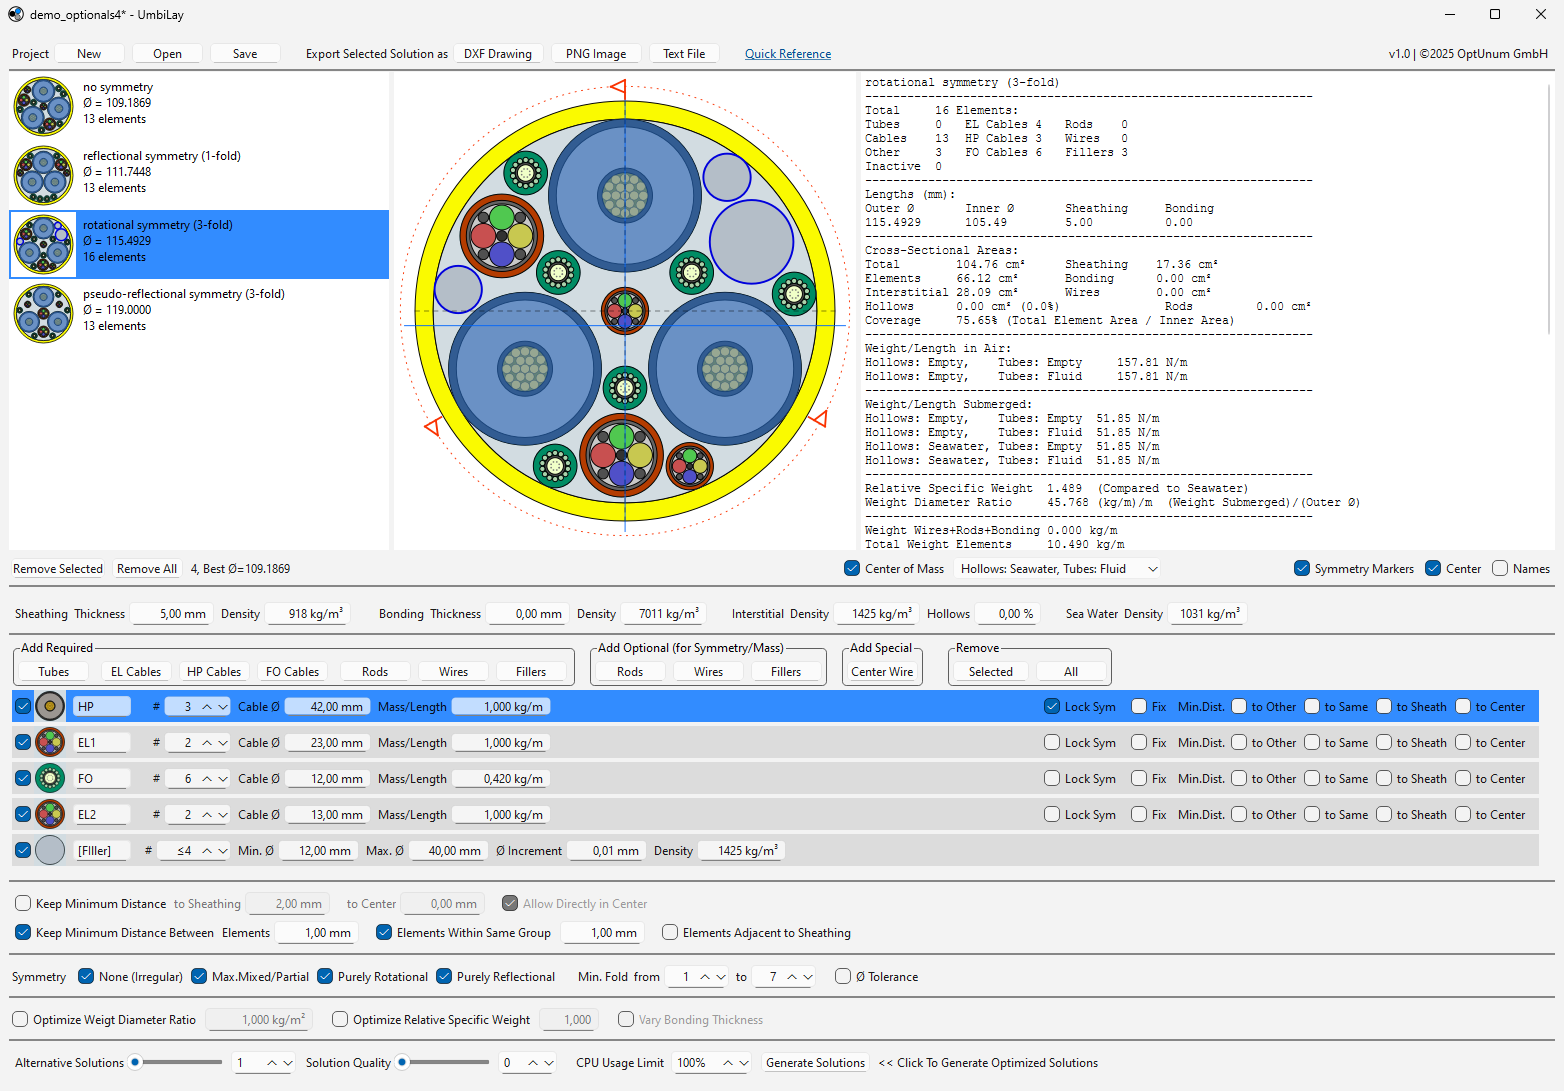Disable the Symmetry Markers checkbox

click(x=1302, y=569)
